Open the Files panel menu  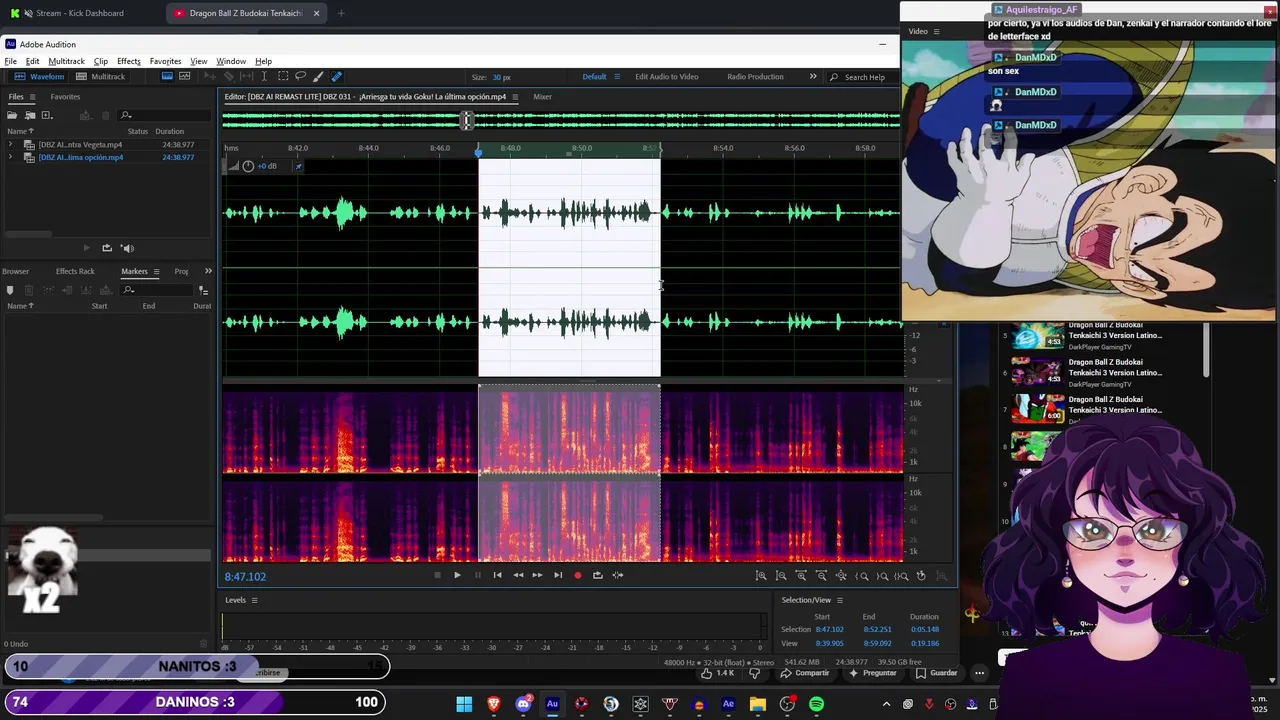click(32, 97)
